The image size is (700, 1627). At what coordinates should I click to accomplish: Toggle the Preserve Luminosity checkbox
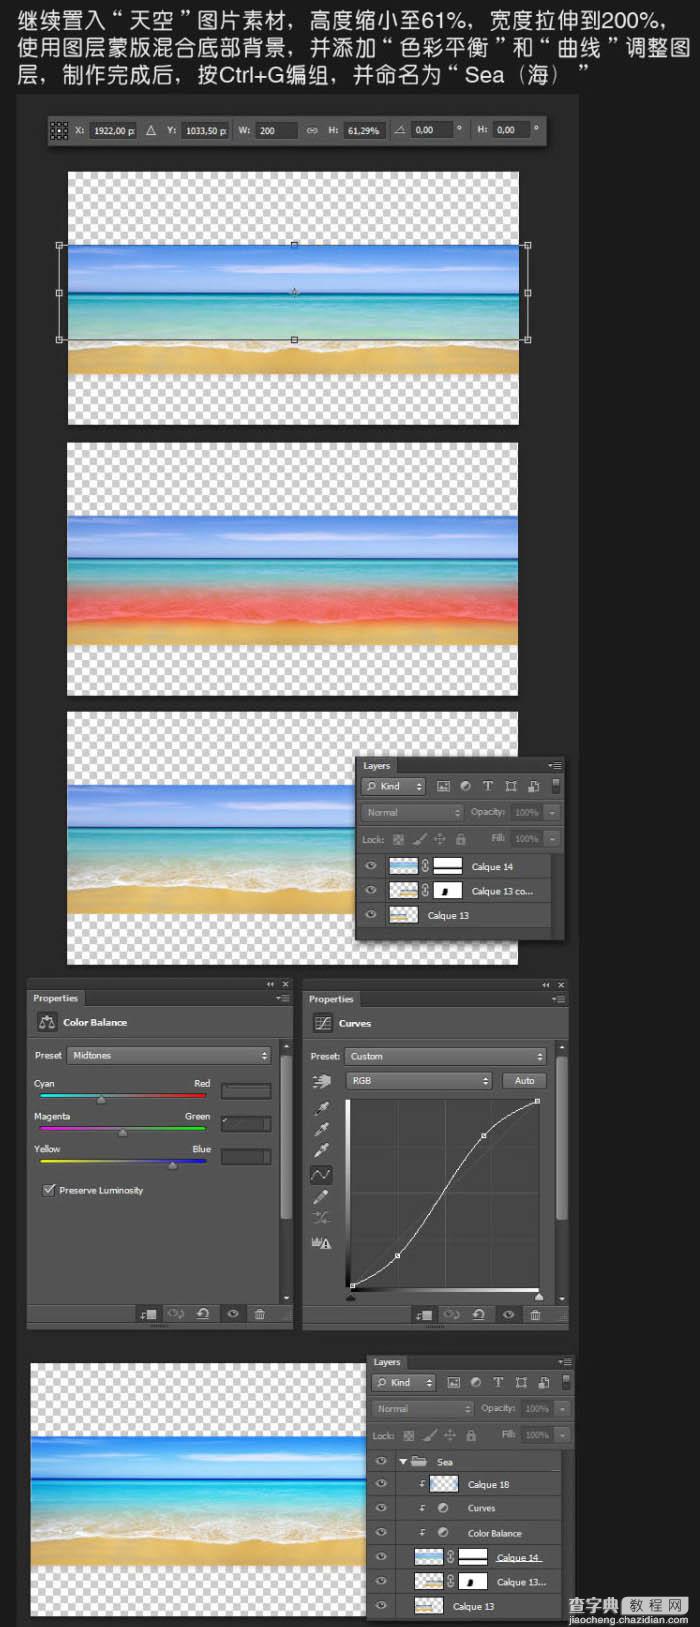[48, 1190]
